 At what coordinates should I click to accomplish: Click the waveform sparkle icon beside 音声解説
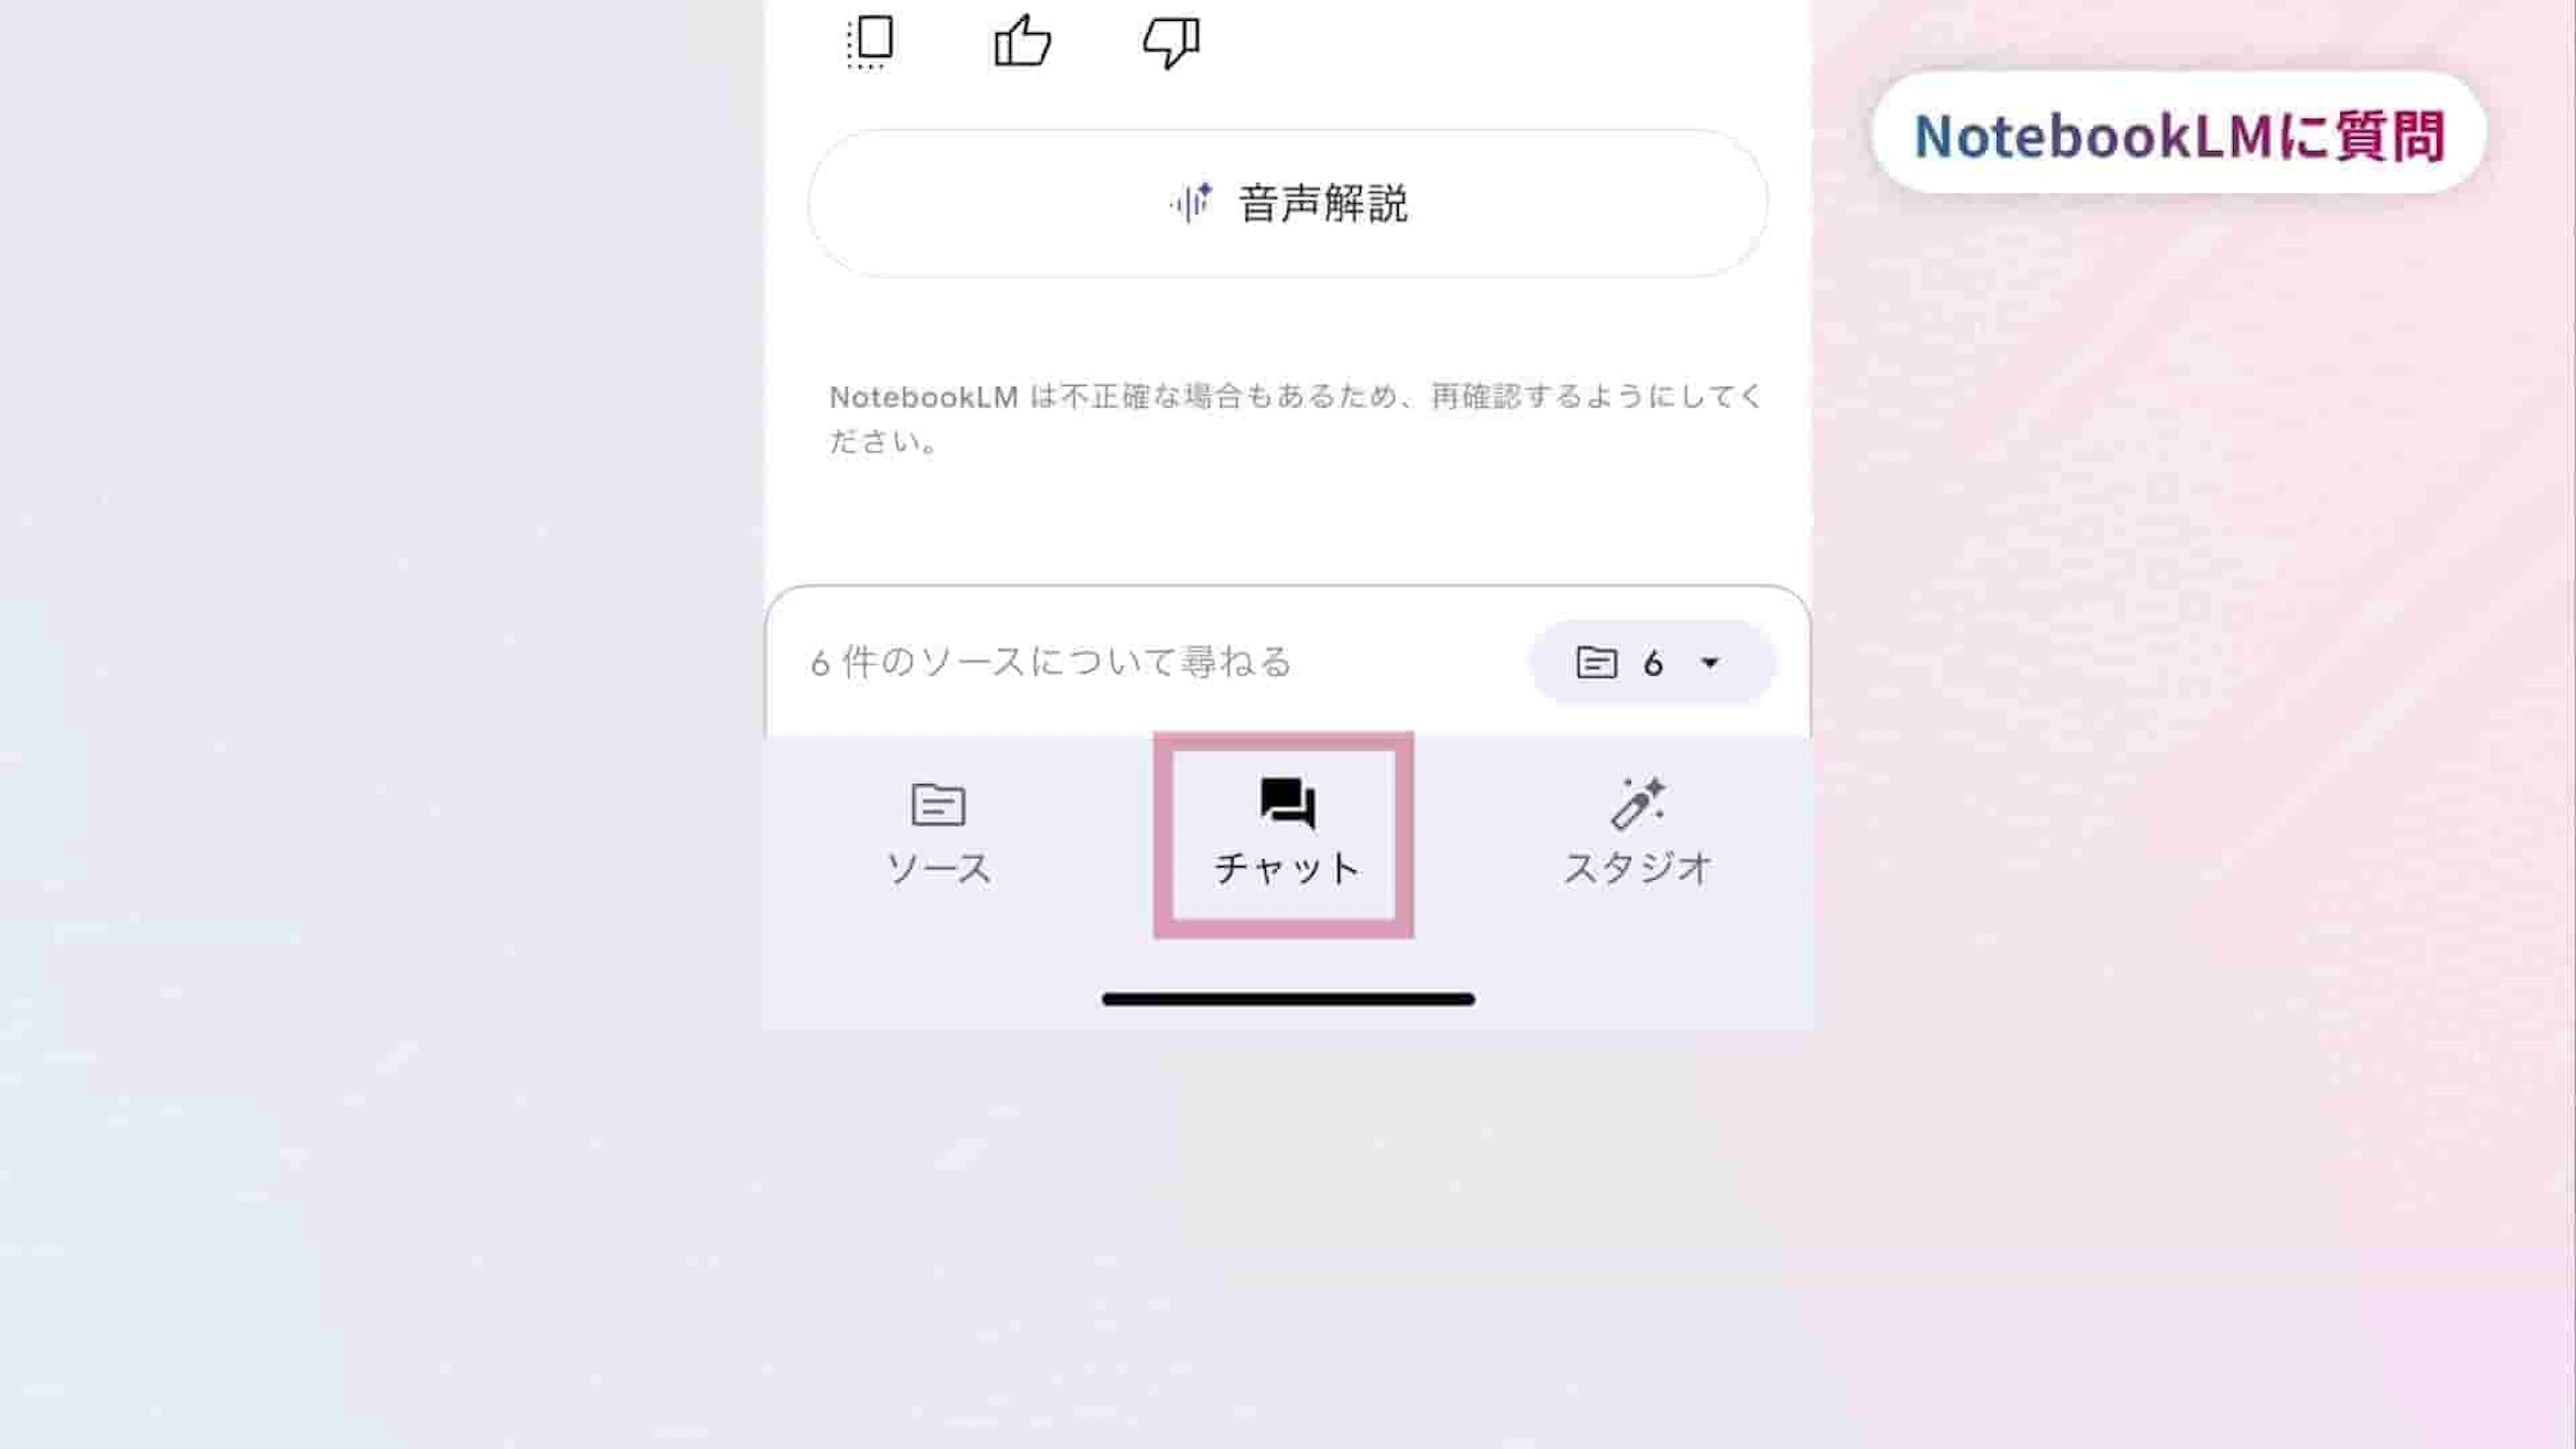pos(1191,203)
